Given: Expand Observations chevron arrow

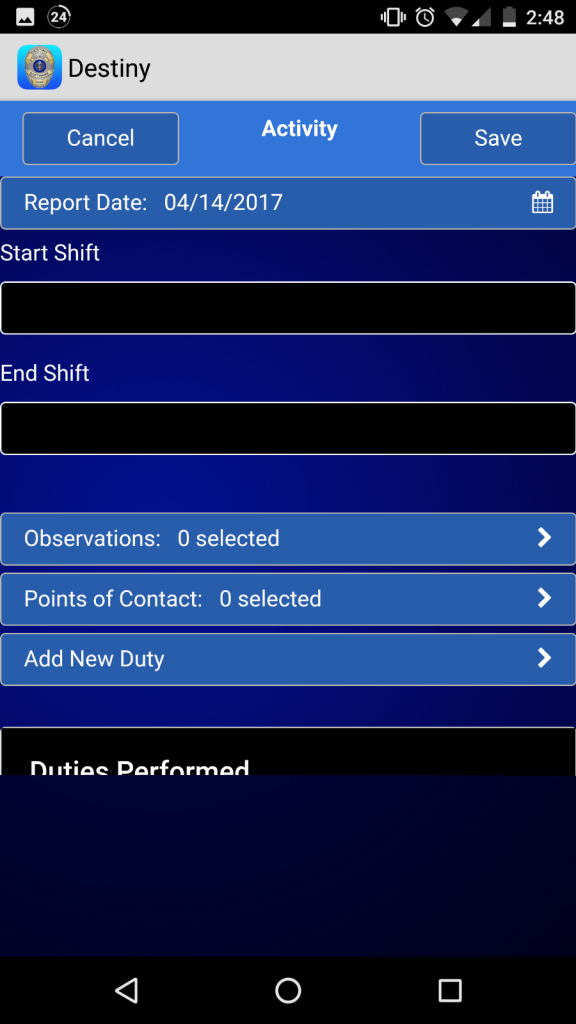Looking at the screenshot, I should (544, 537).
